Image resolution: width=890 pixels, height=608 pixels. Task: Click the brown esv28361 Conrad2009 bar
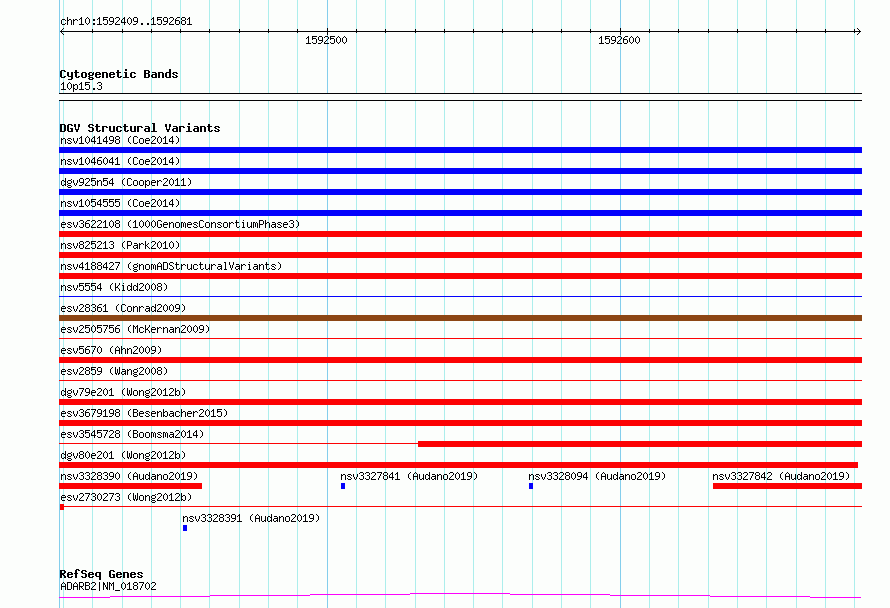tap(460, 318)
